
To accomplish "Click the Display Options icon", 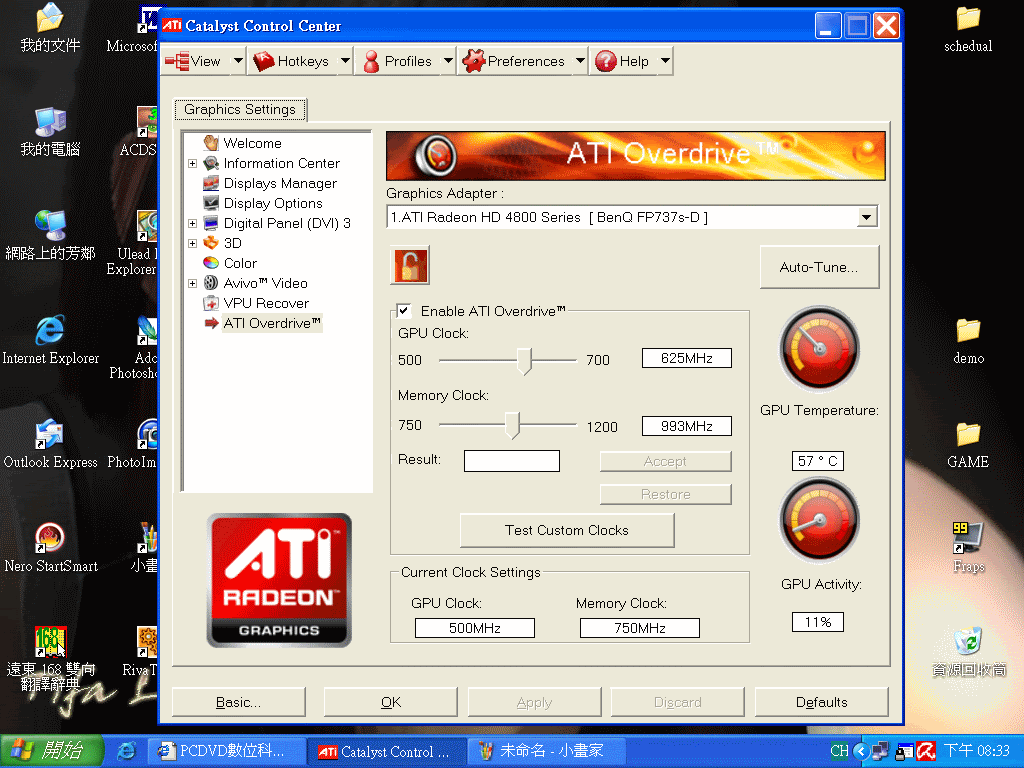I will point(211,203).
